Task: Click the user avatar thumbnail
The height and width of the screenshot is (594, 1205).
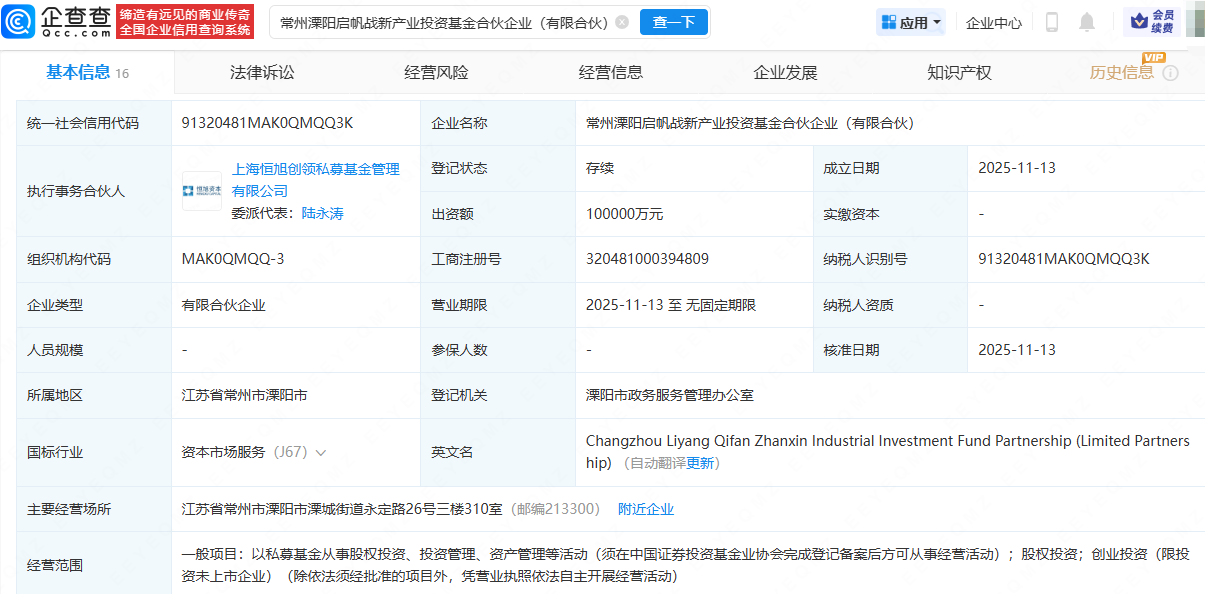Action: 1194,21
